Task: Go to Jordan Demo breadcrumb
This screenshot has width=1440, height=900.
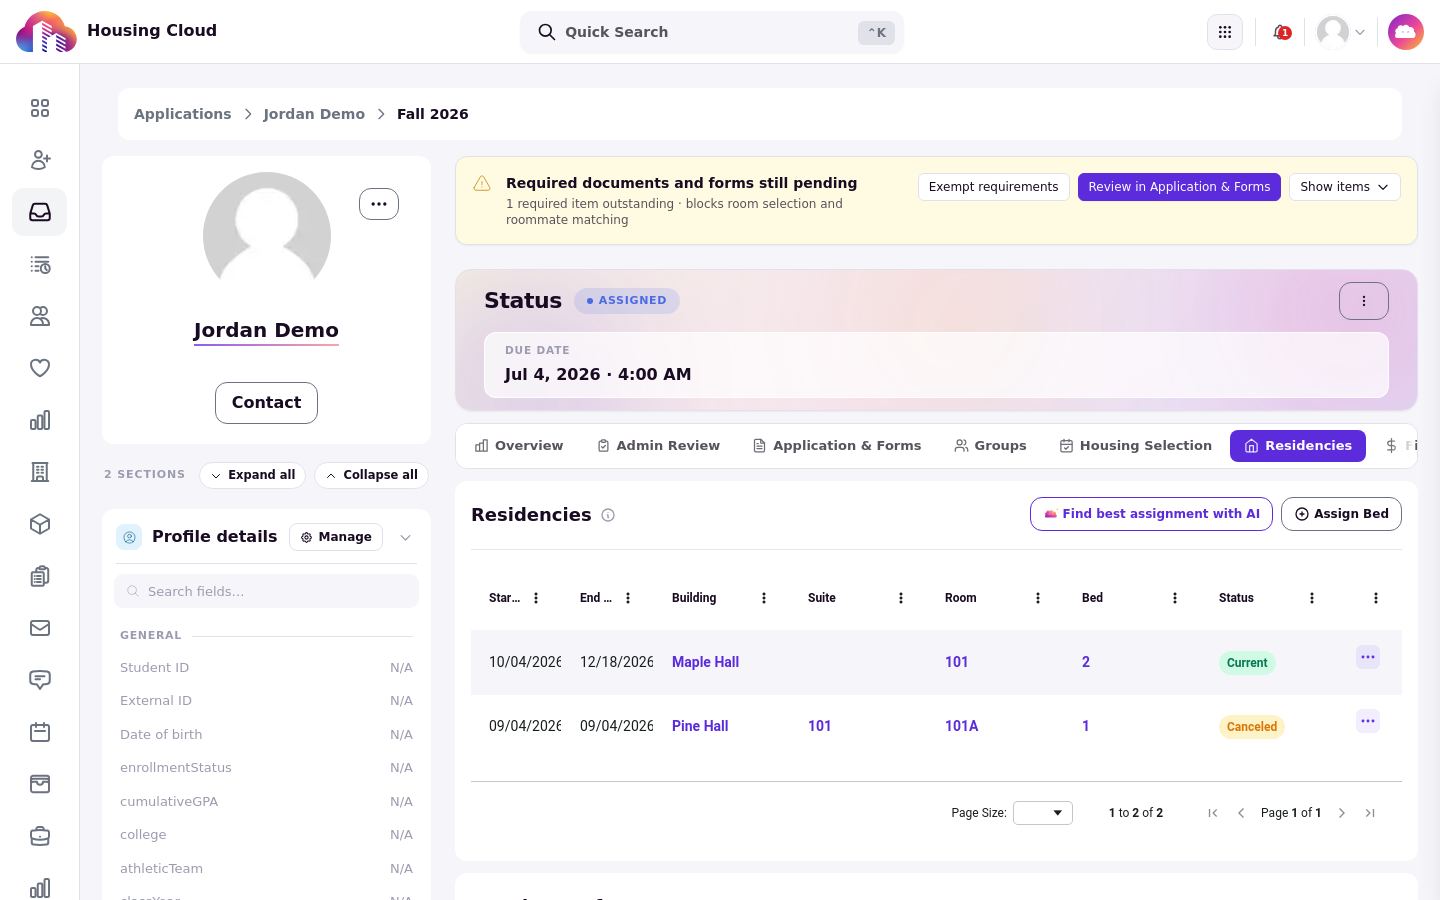Action: coord(314,114)
